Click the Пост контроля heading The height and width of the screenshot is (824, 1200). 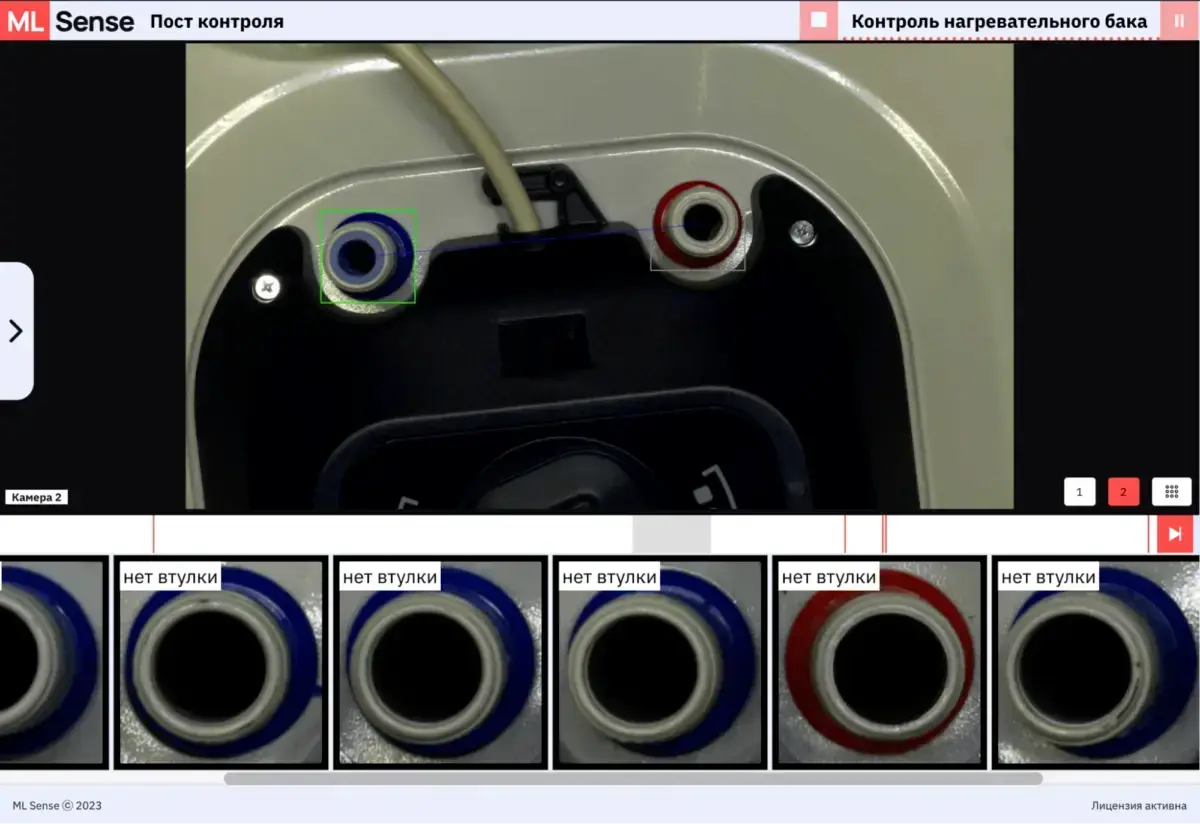(x=217, y=21)
